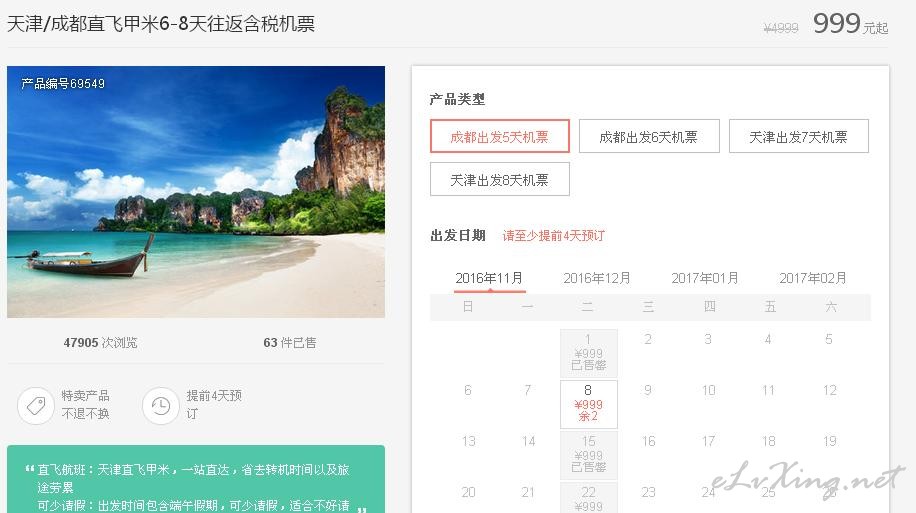Viewport: 916px width, 513px height.
Task: Click sold-out date 15 in the calendar
Action: (588, 455)
